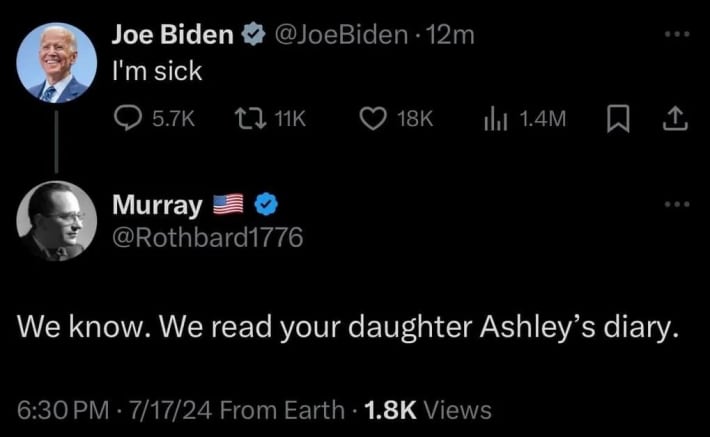
Task: Open more options on Murray's reply
Action: (x=677, y=204)
